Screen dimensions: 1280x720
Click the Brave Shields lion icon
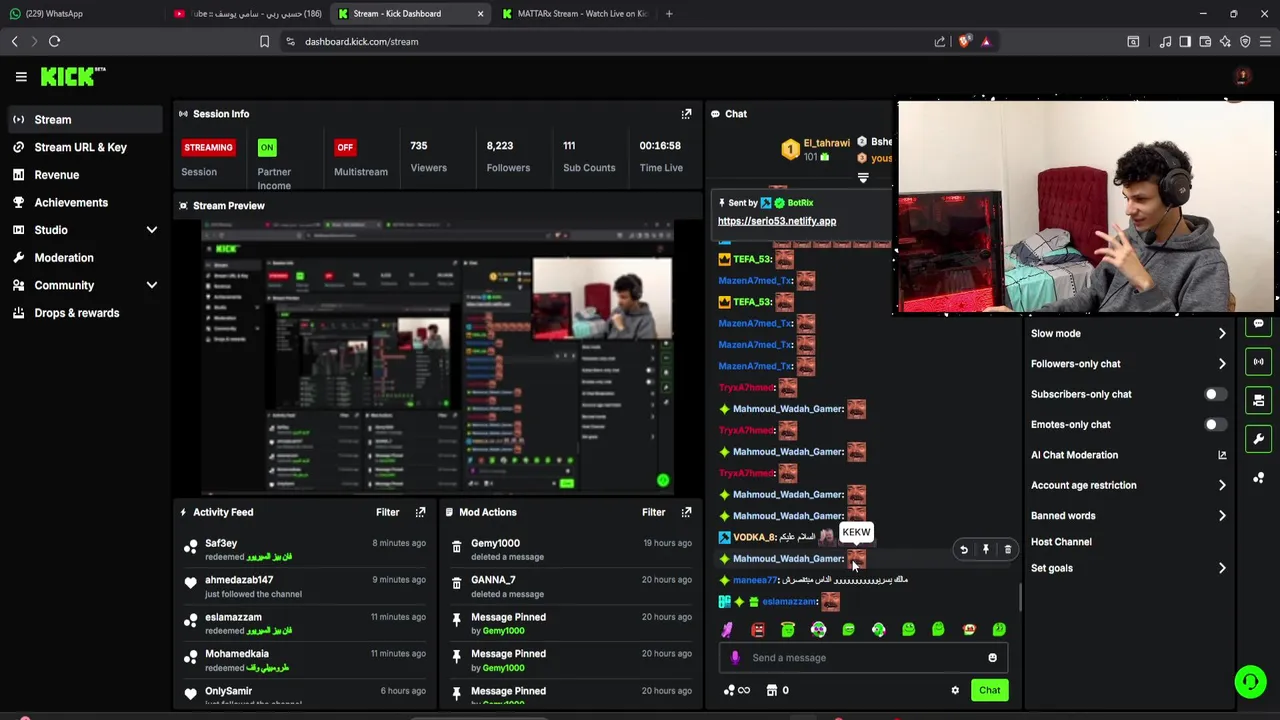964,42
